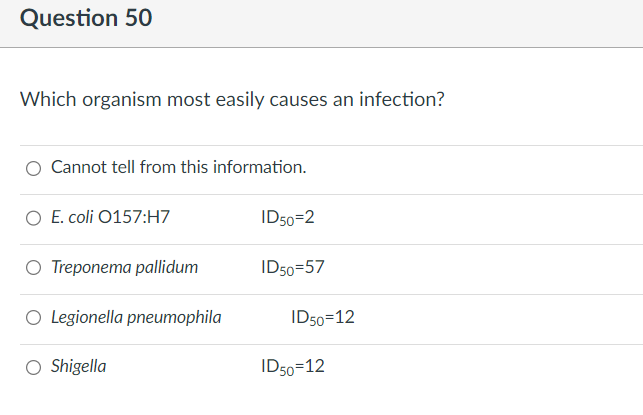
Task: Choose the E. coli O157:H7 radio button
Action: click(x=33, y=218)
